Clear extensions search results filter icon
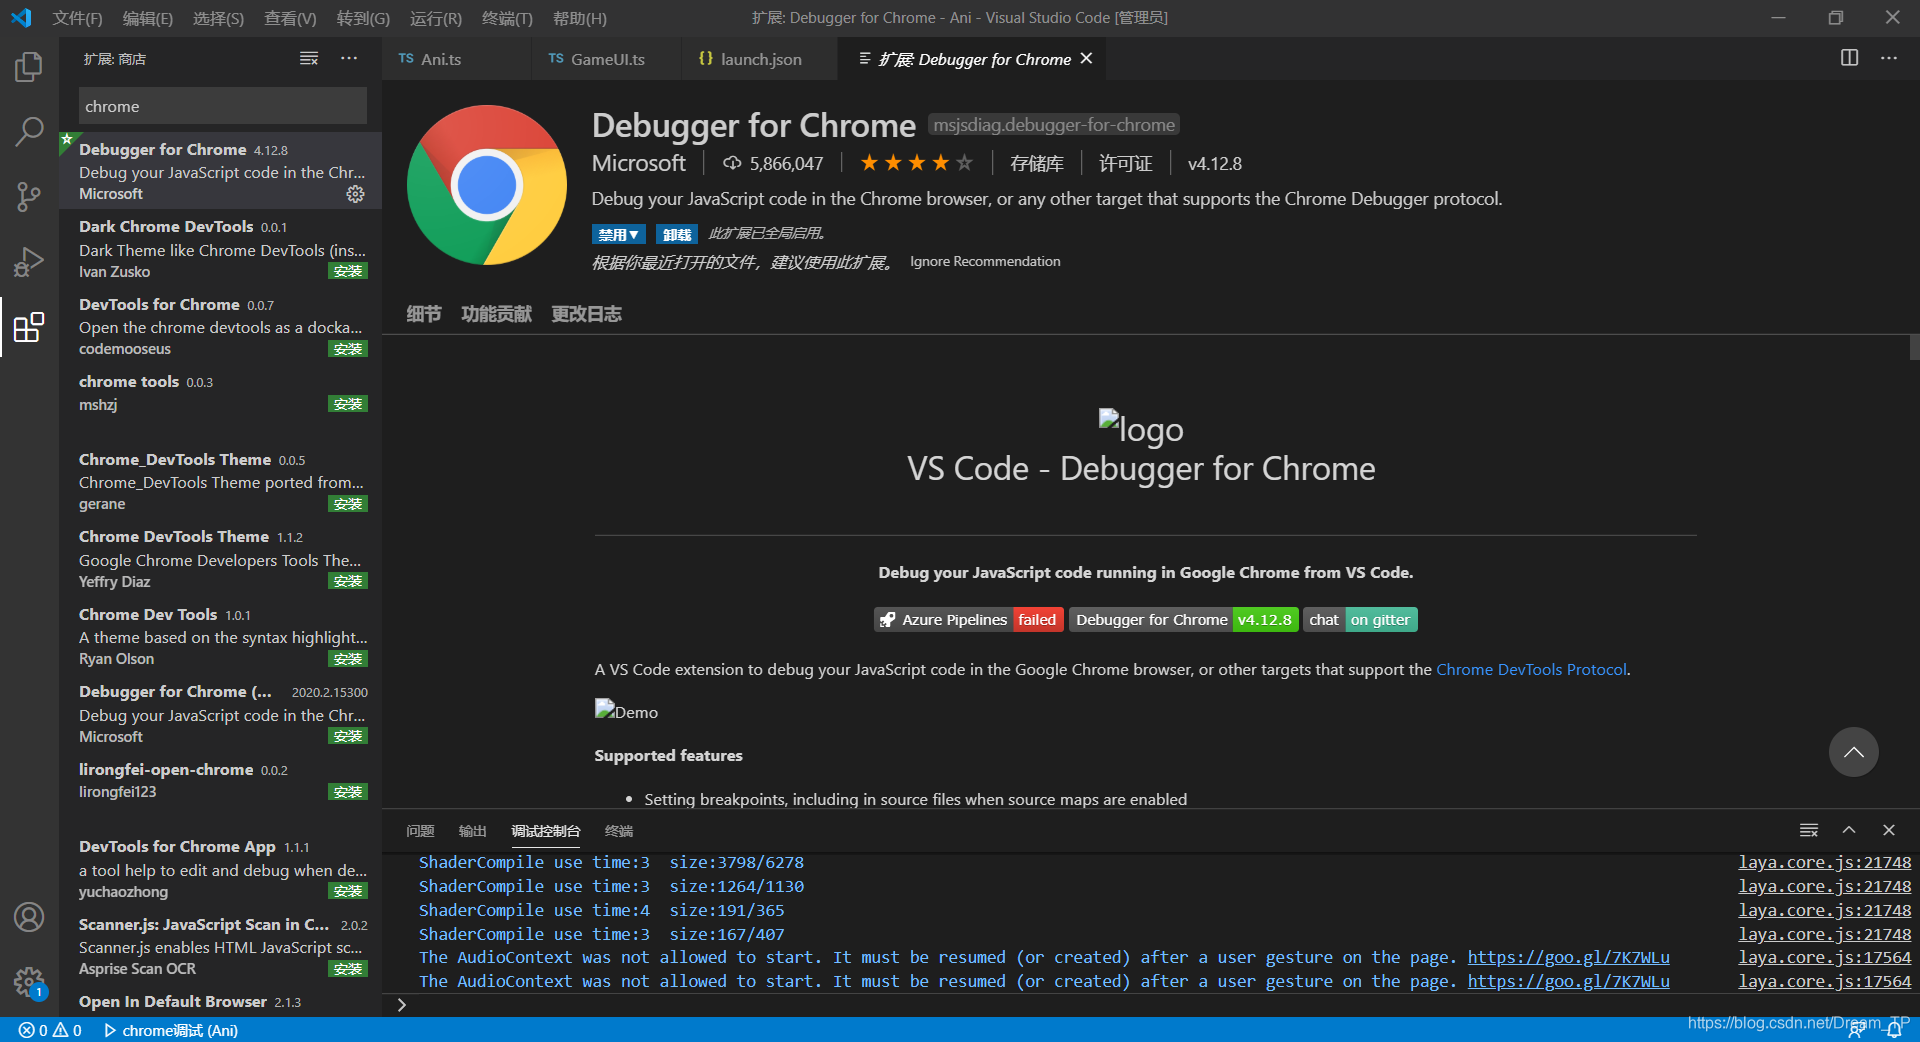 [309, 59]
